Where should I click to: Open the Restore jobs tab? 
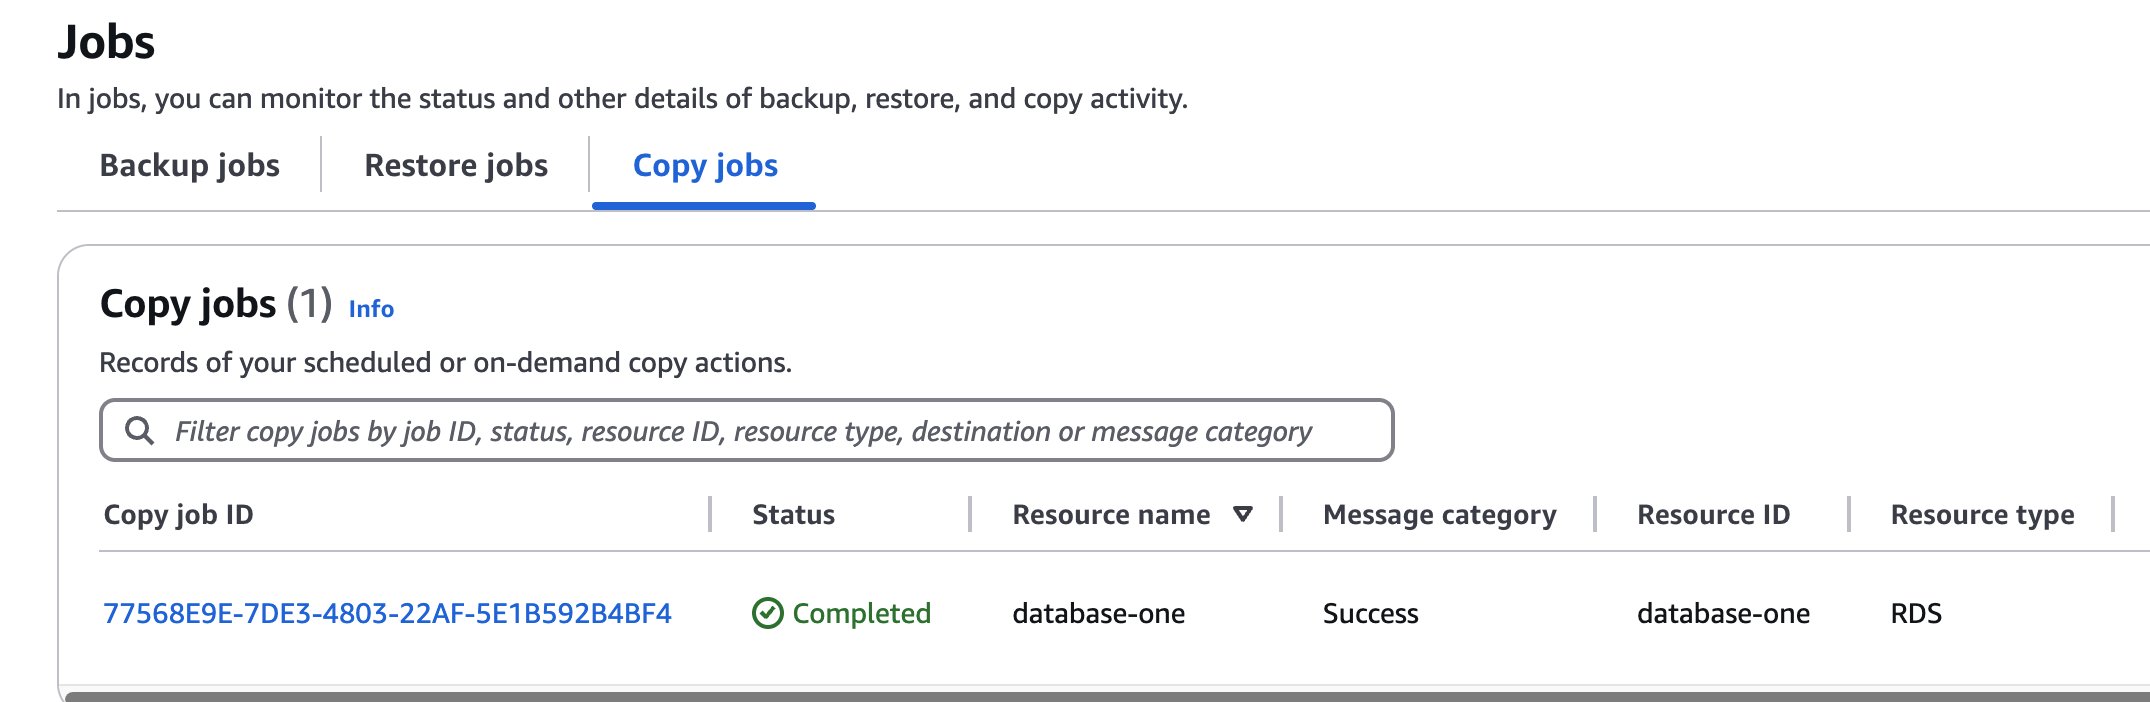[x=455, y=165]
